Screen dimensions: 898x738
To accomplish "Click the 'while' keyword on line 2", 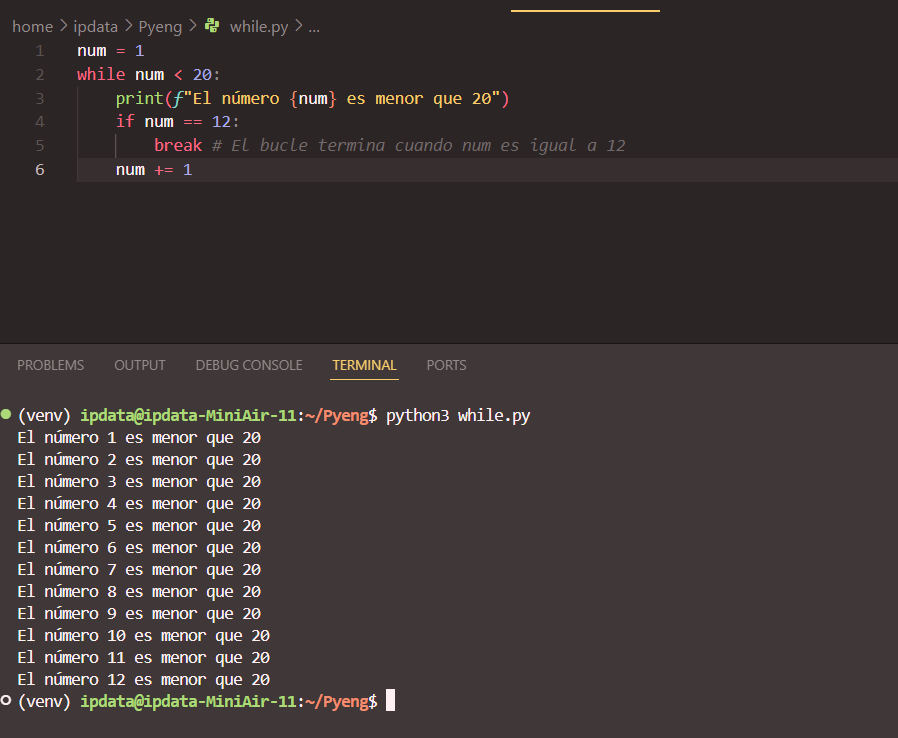I will [101, 74].
